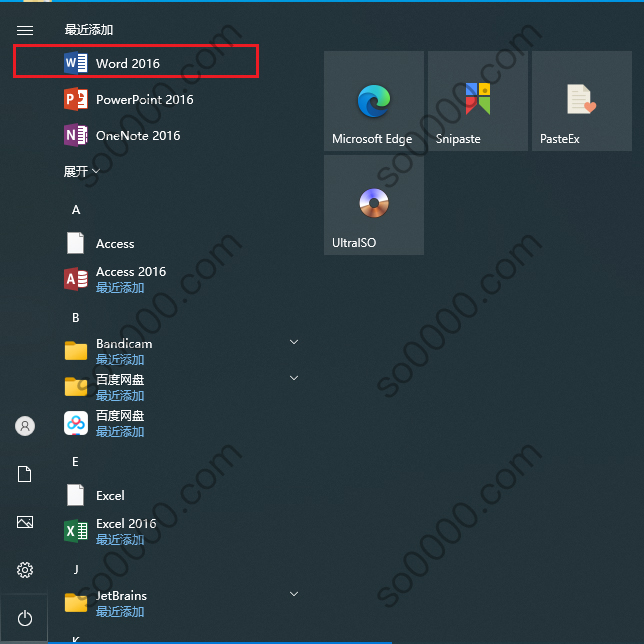Click the letter J group header
This screenshot has width=644, height=644.
76,569
